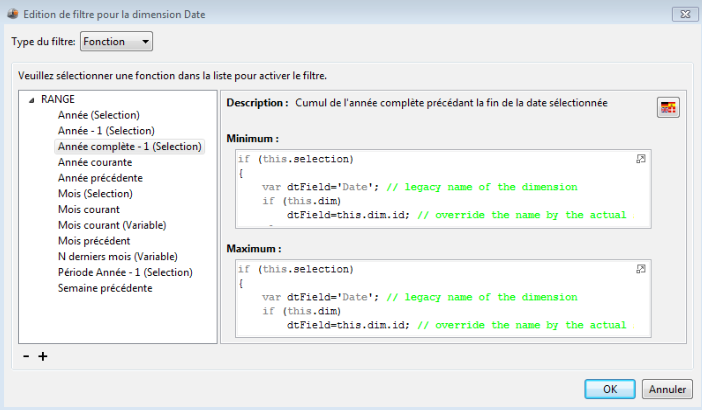This screenshot has width=702, height=410.
Task: Collapse the RANGE tree node
Action: pos(32,100)
